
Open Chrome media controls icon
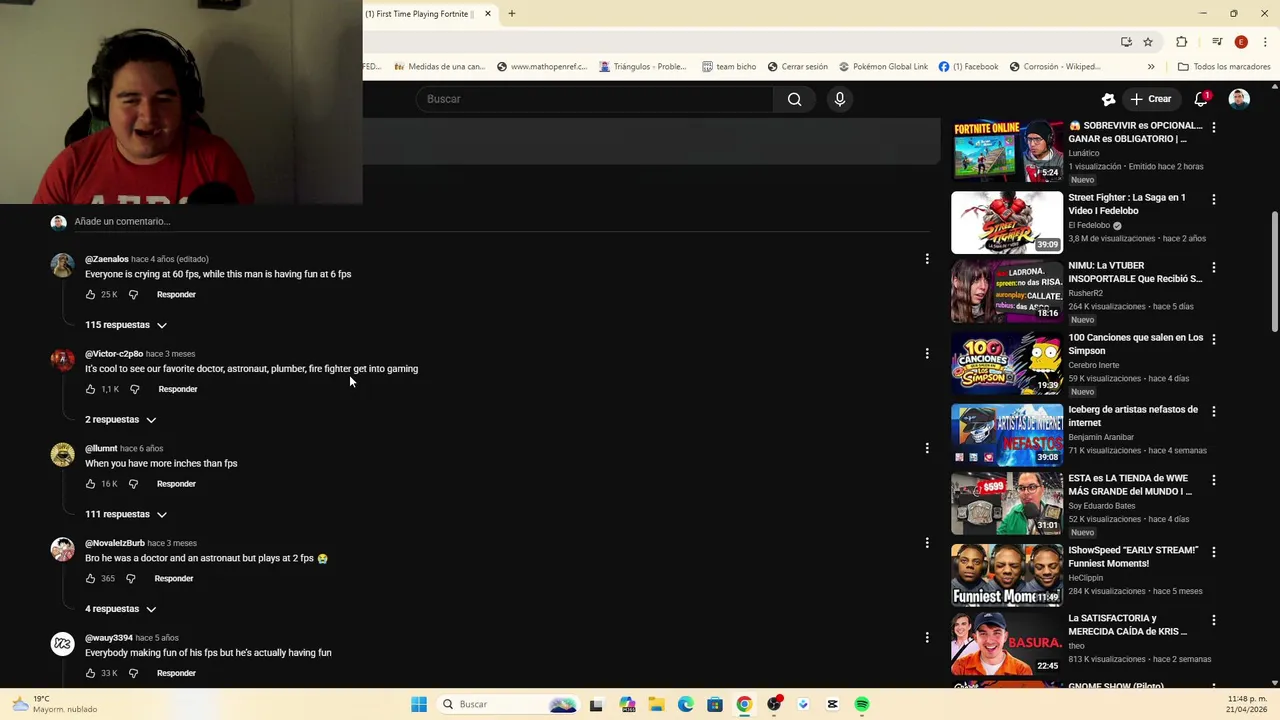coord(1217,42)
